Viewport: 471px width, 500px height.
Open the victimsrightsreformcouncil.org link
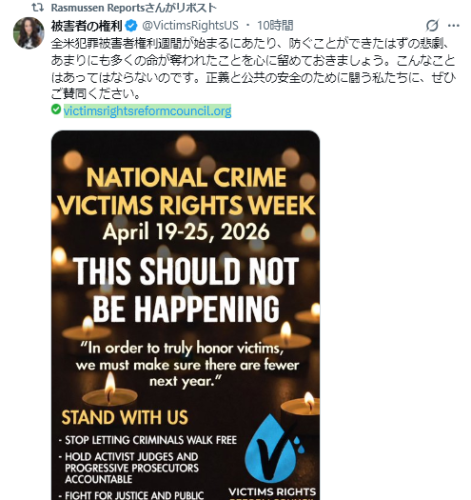[x=147, y=111]
